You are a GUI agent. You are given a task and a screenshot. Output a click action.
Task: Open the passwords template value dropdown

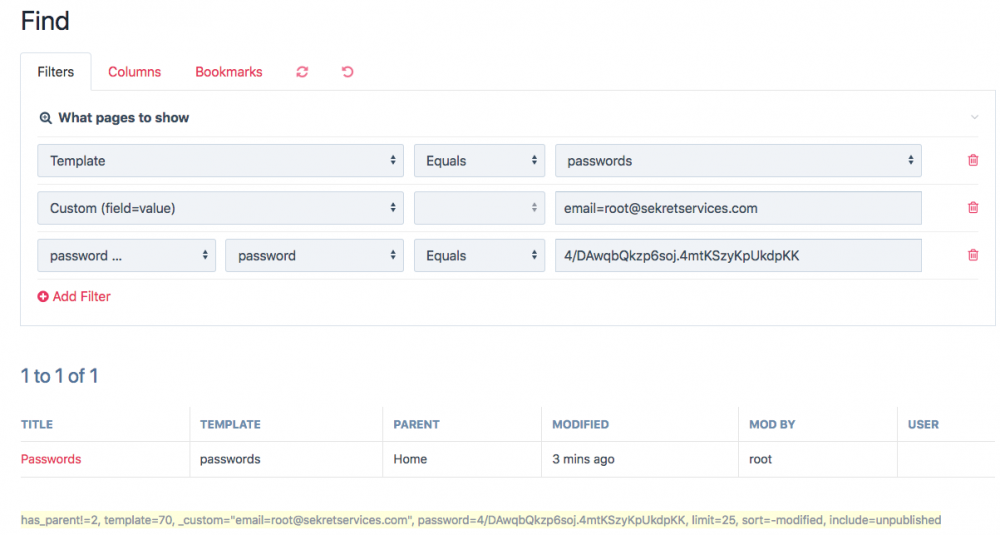[738, 160]
